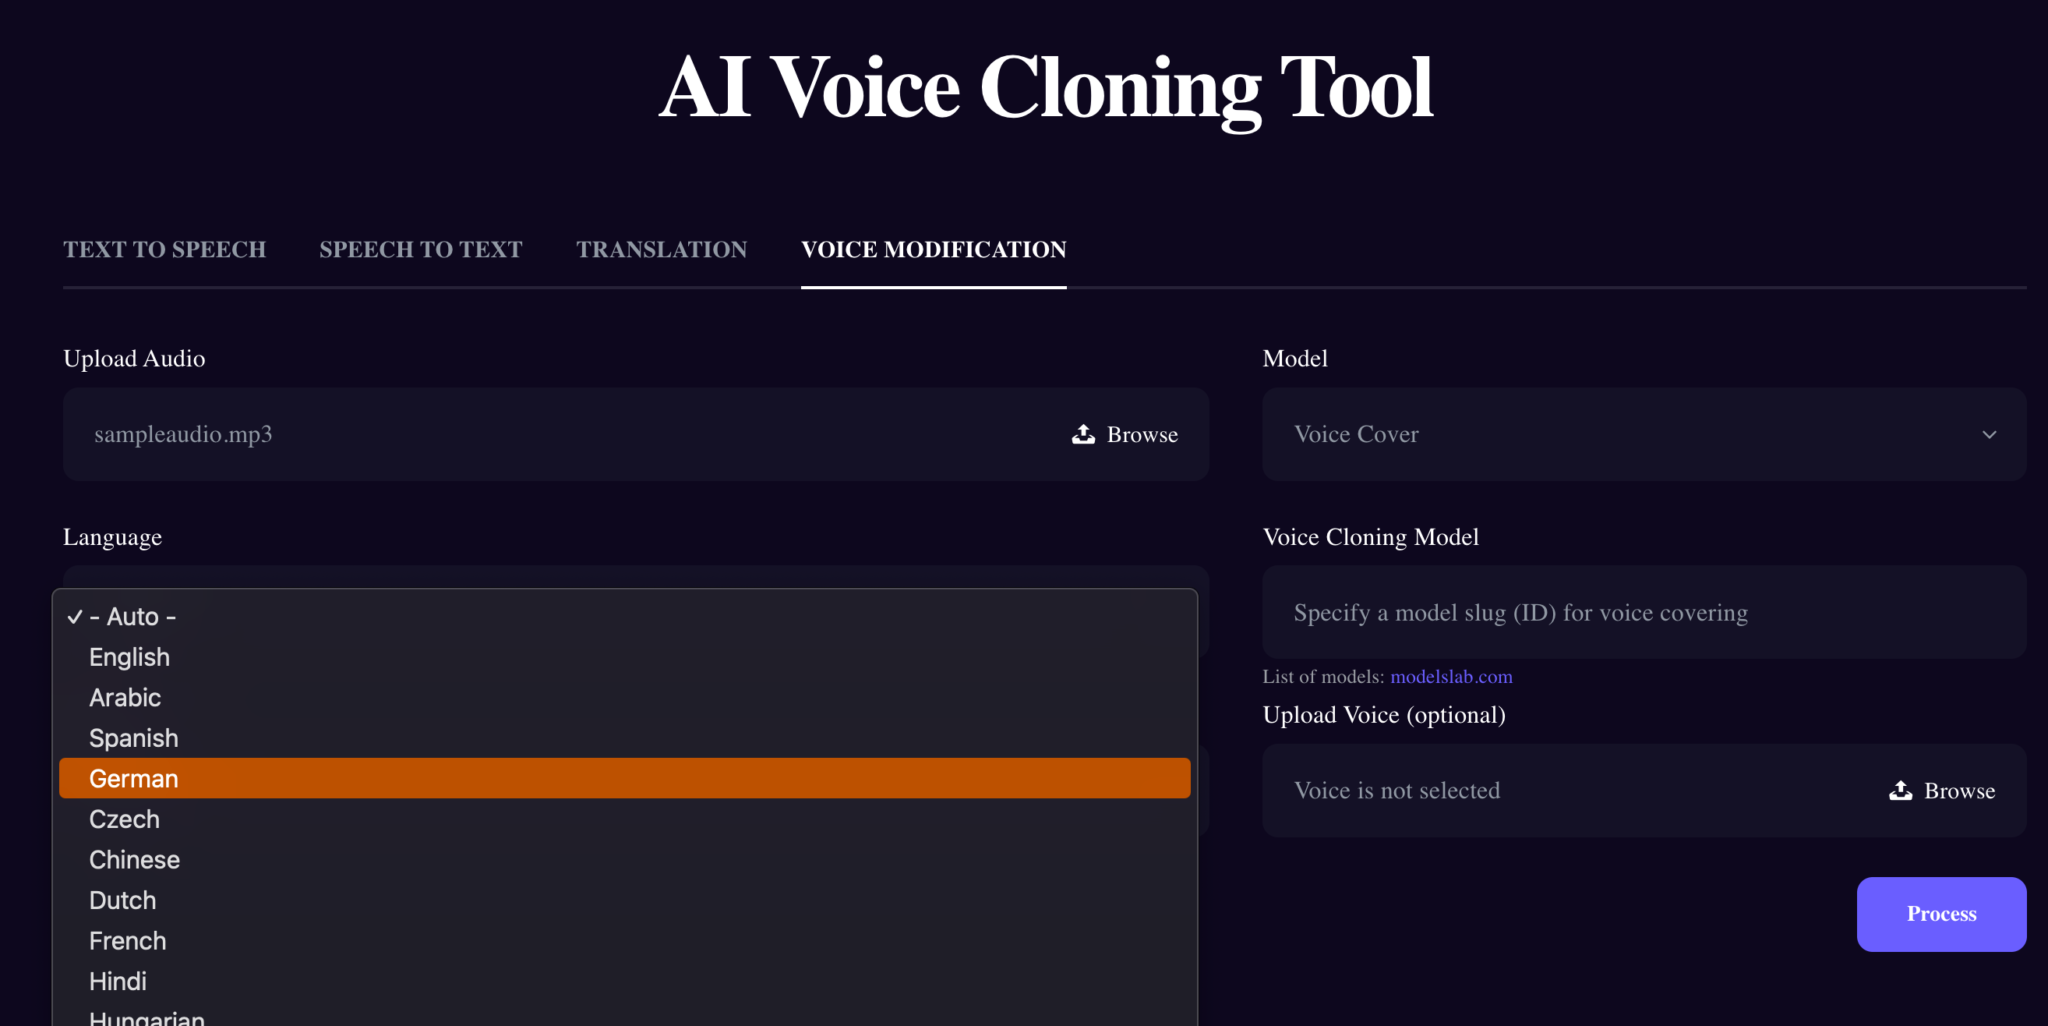Click the model slug ID input field
This screenshot has height=1026, width=2048.
[x=1644, y=612]
